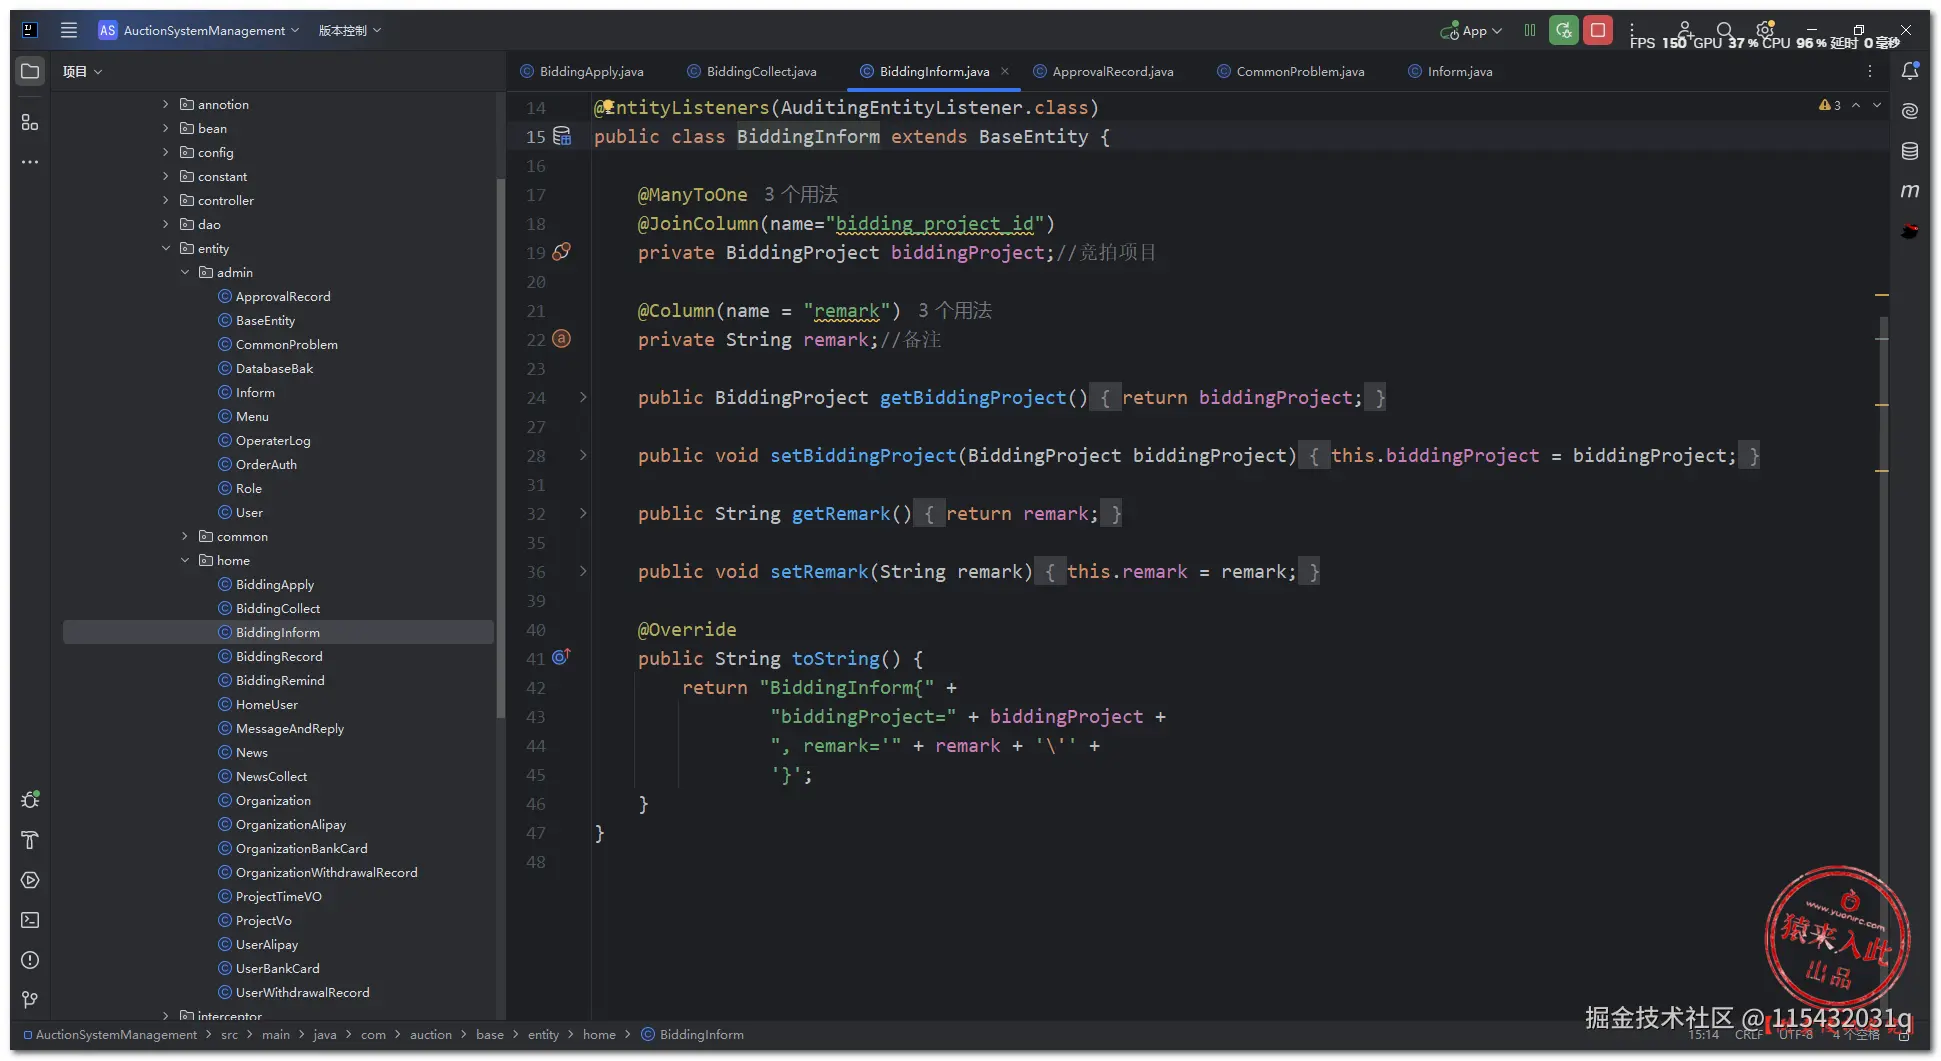Switch to the CommonProblem.java tab
The image size is (1941, 1061).
click(1291, 71)
